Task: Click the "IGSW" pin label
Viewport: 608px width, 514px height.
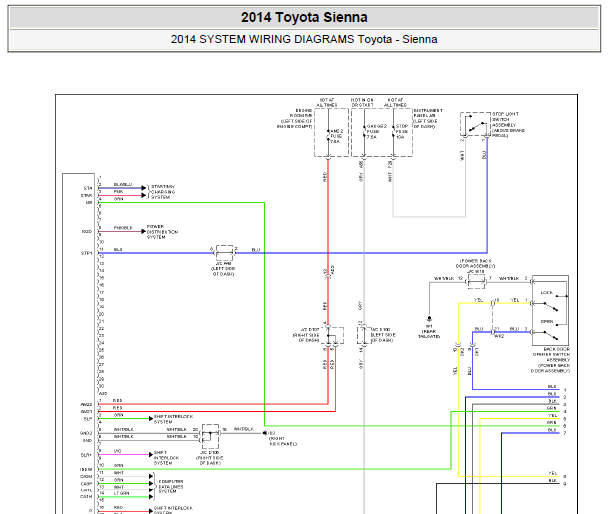Action: point(86,469)
